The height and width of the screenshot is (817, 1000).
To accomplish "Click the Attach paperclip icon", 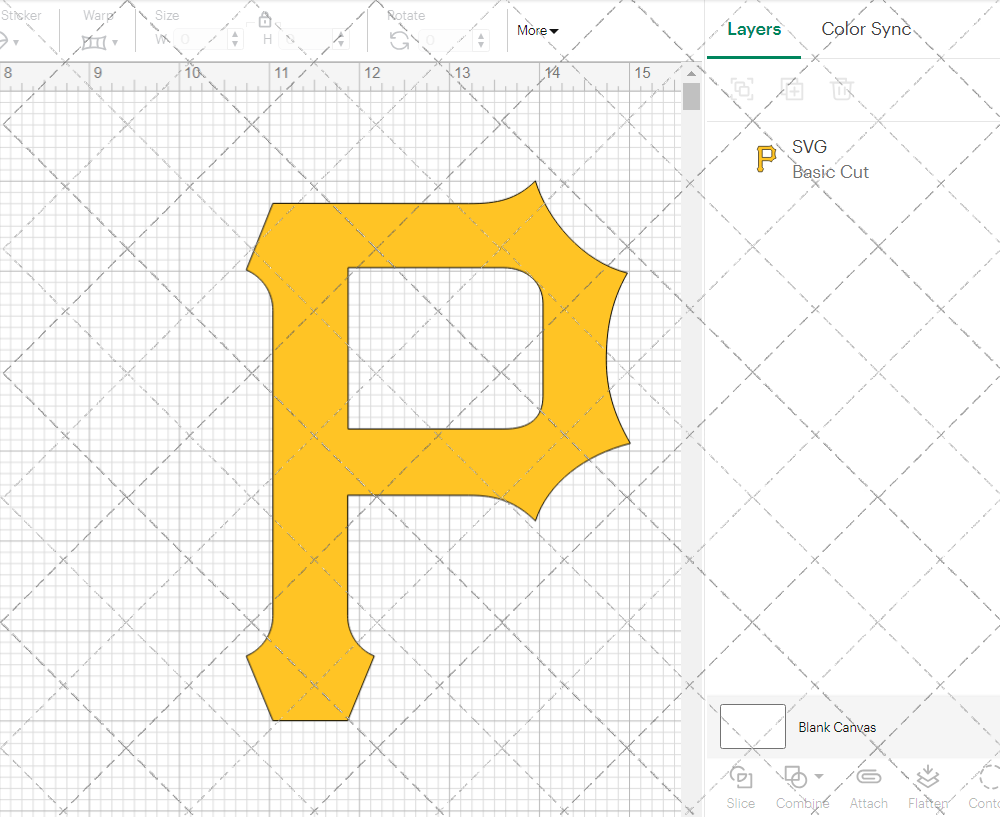I will click(868, 777).
